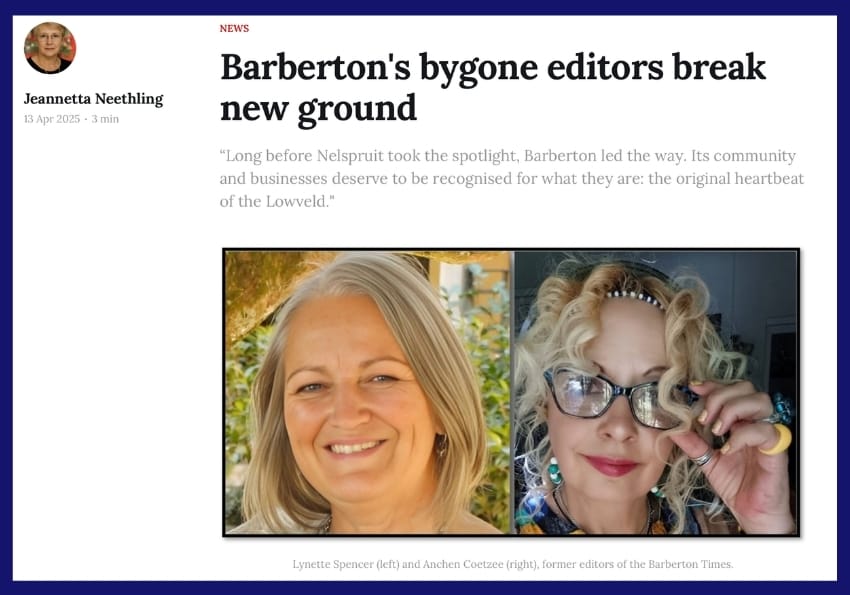This screenshot has width=850, height=595.
Task: Click the headline "Barberton's bygone editors break new ground"
Action: (x=492, y=88)
